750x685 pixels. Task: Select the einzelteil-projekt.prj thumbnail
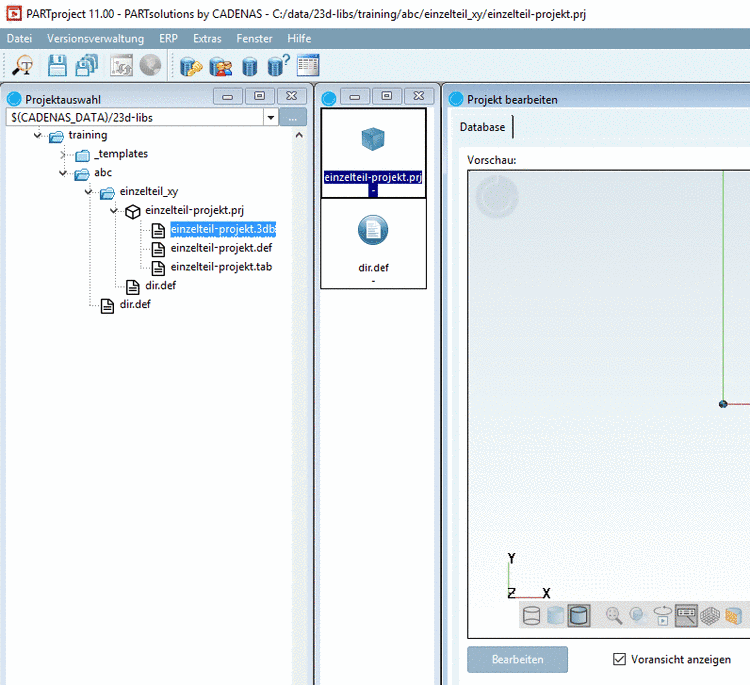click(x=373, y=153)
